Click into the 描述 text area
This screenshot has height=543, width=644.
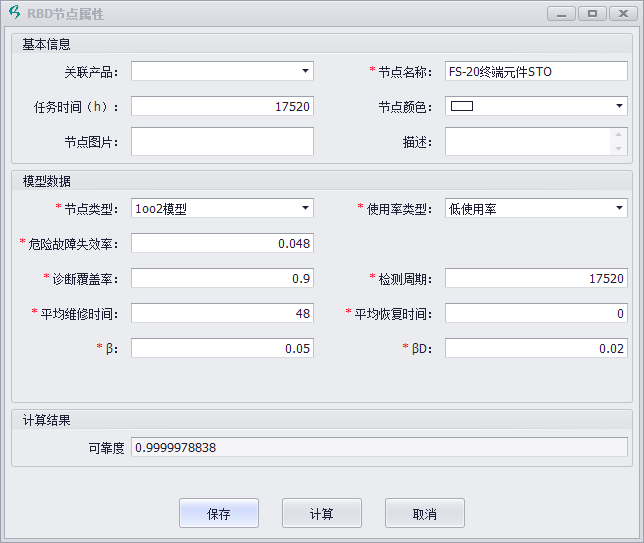(527, 141)
